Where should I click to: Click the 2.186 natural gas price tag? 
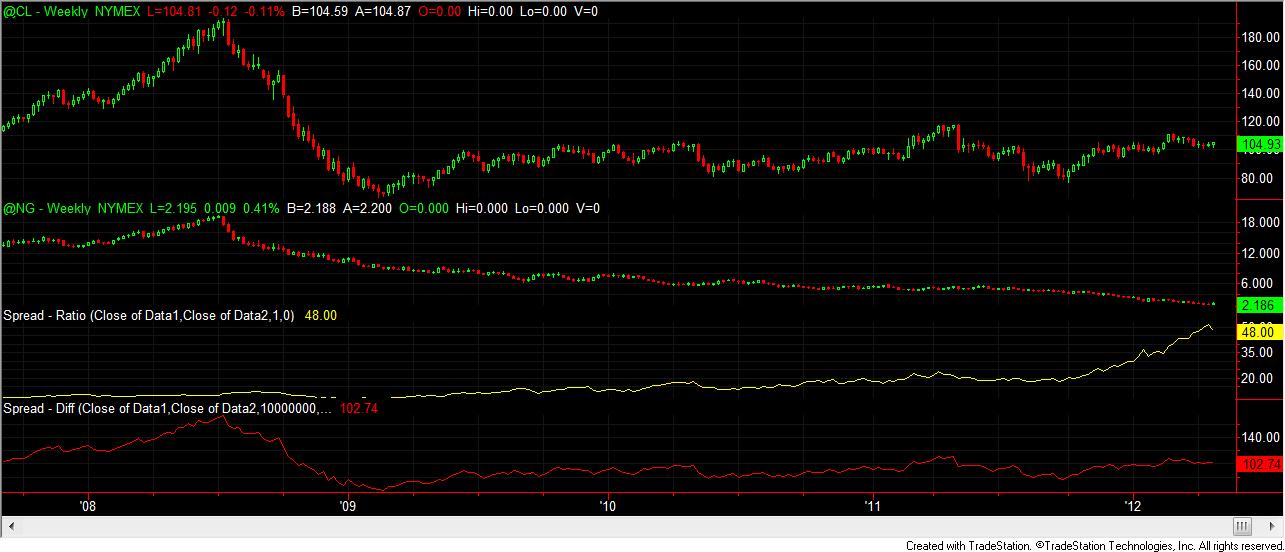(x=1259, y=303)
